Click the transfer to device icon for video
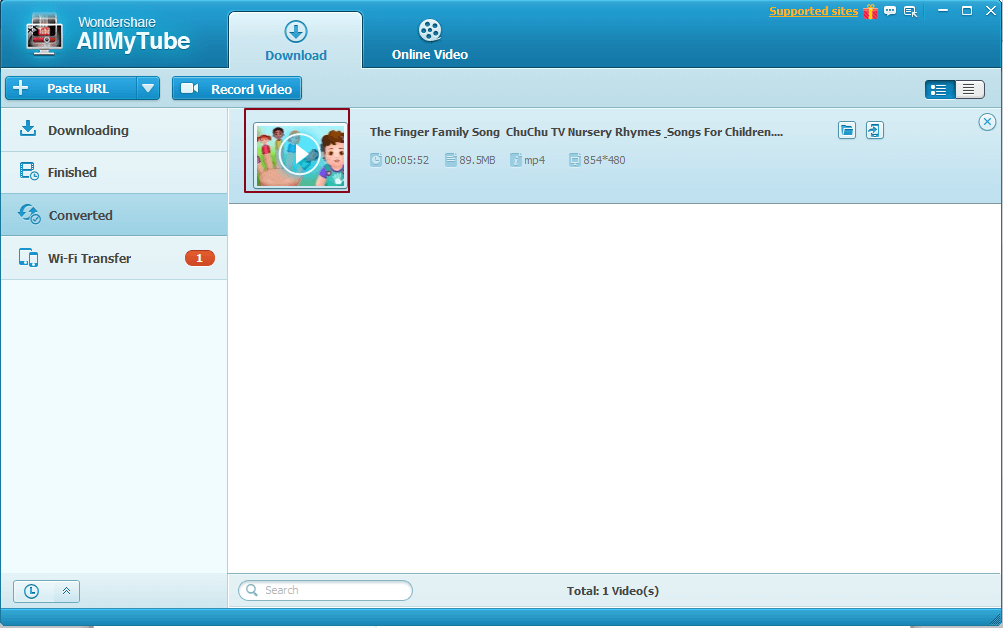This screenshot has height=628, width=1003. pos(874,130)
